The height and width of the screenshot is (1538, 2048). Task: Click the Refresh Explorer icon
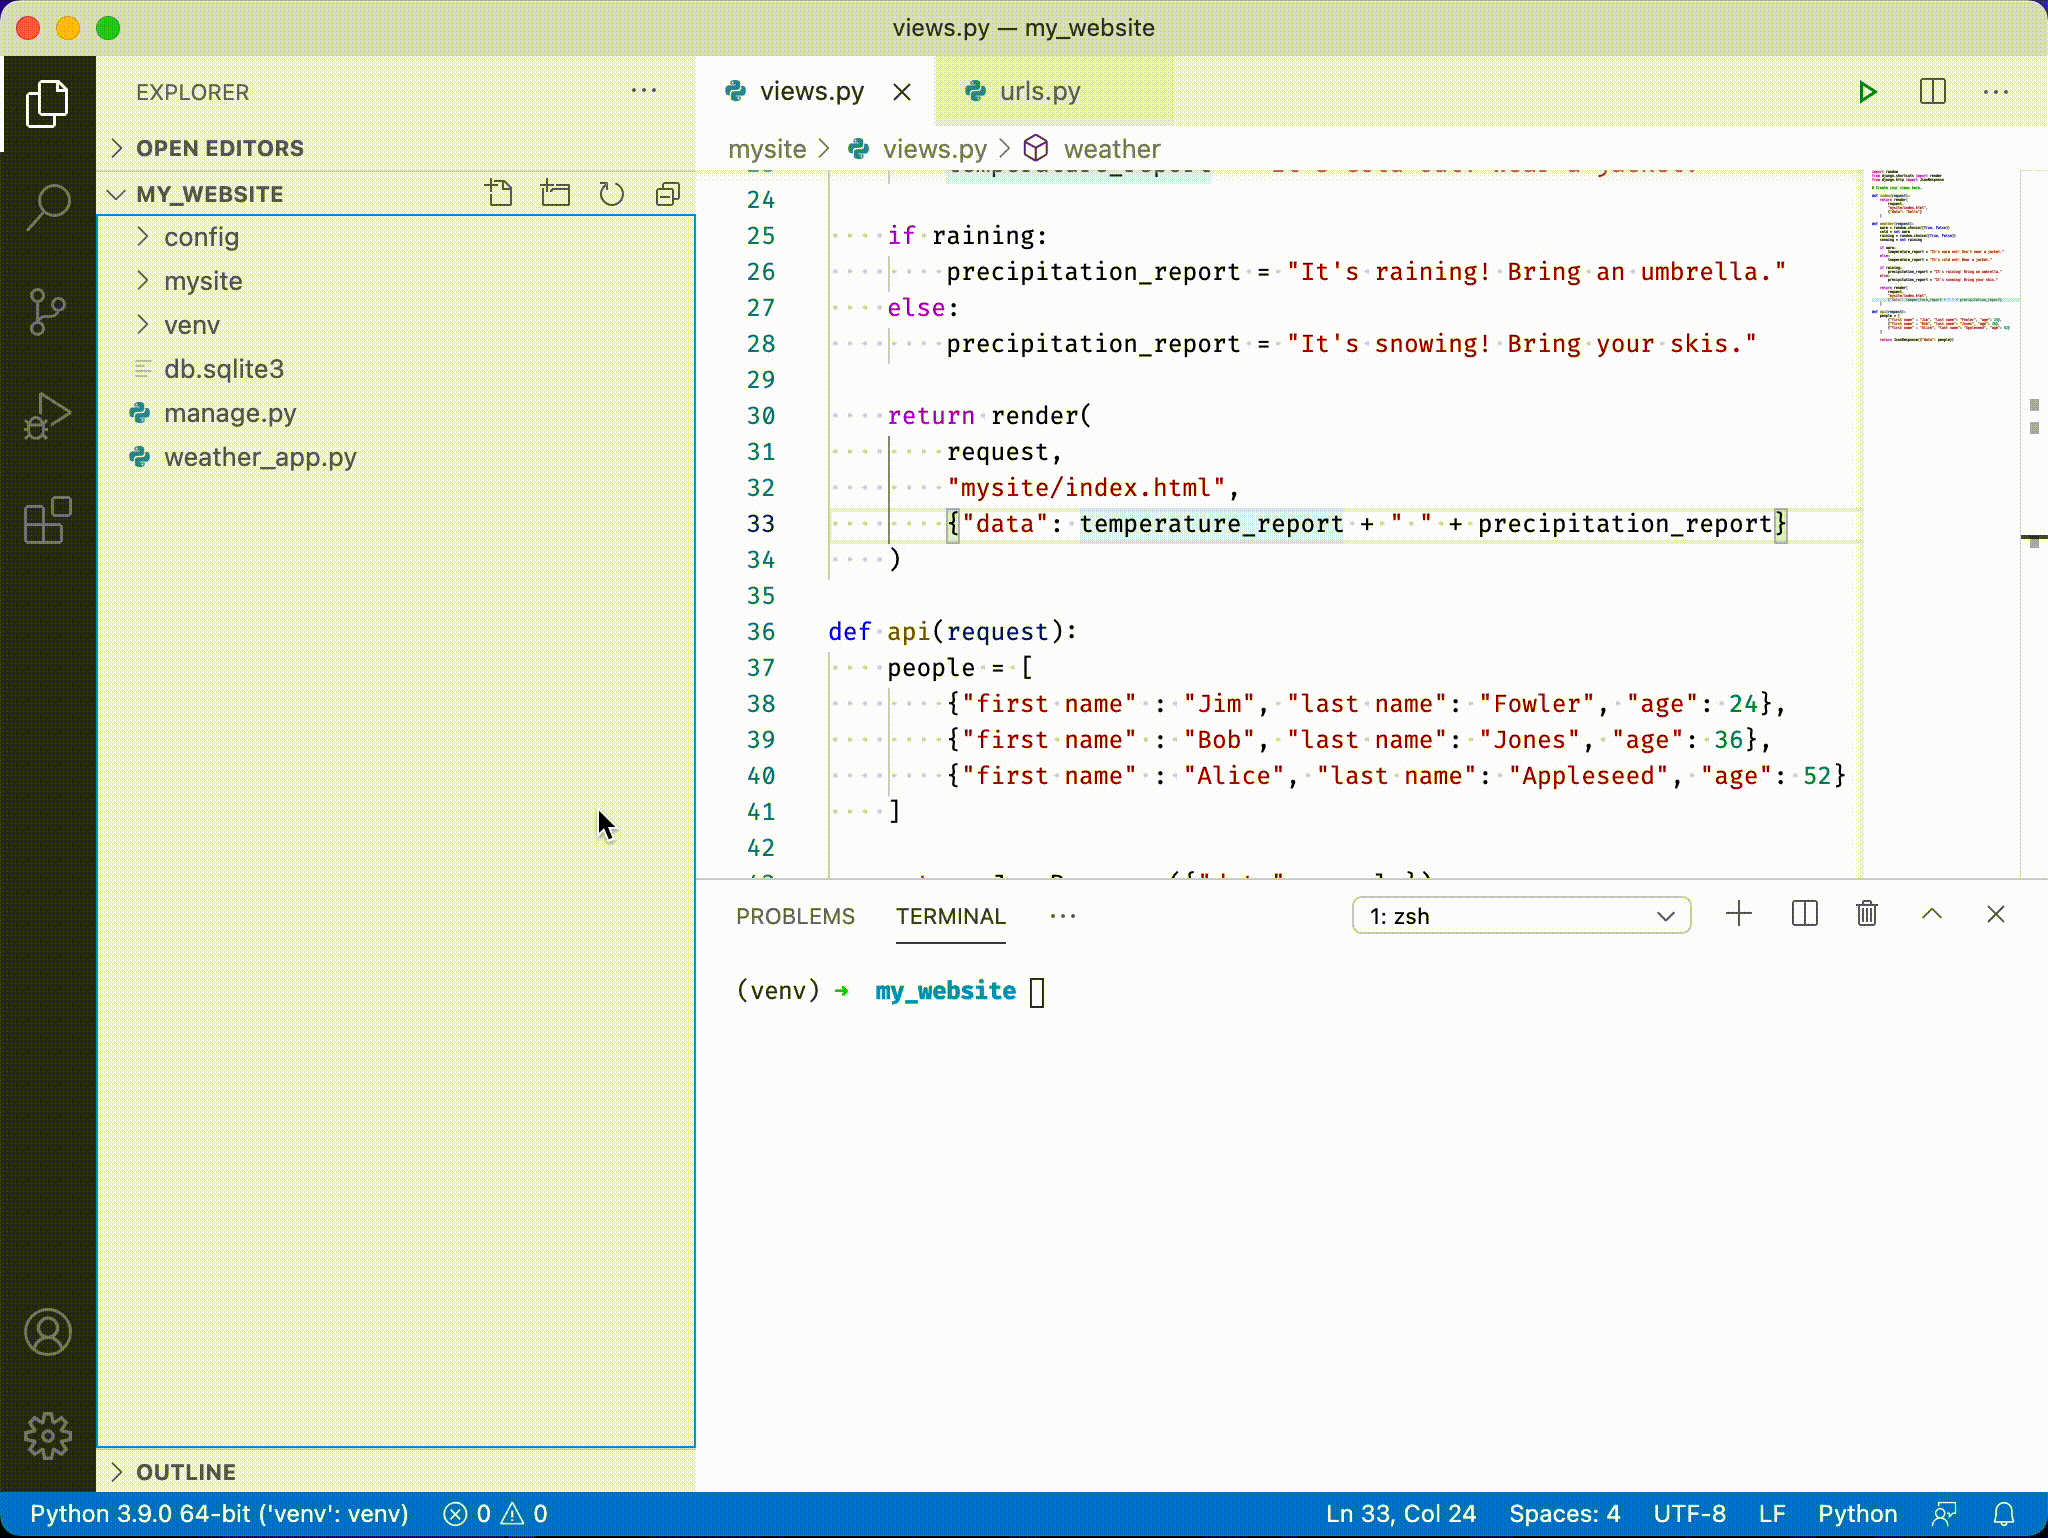[611, 193]
